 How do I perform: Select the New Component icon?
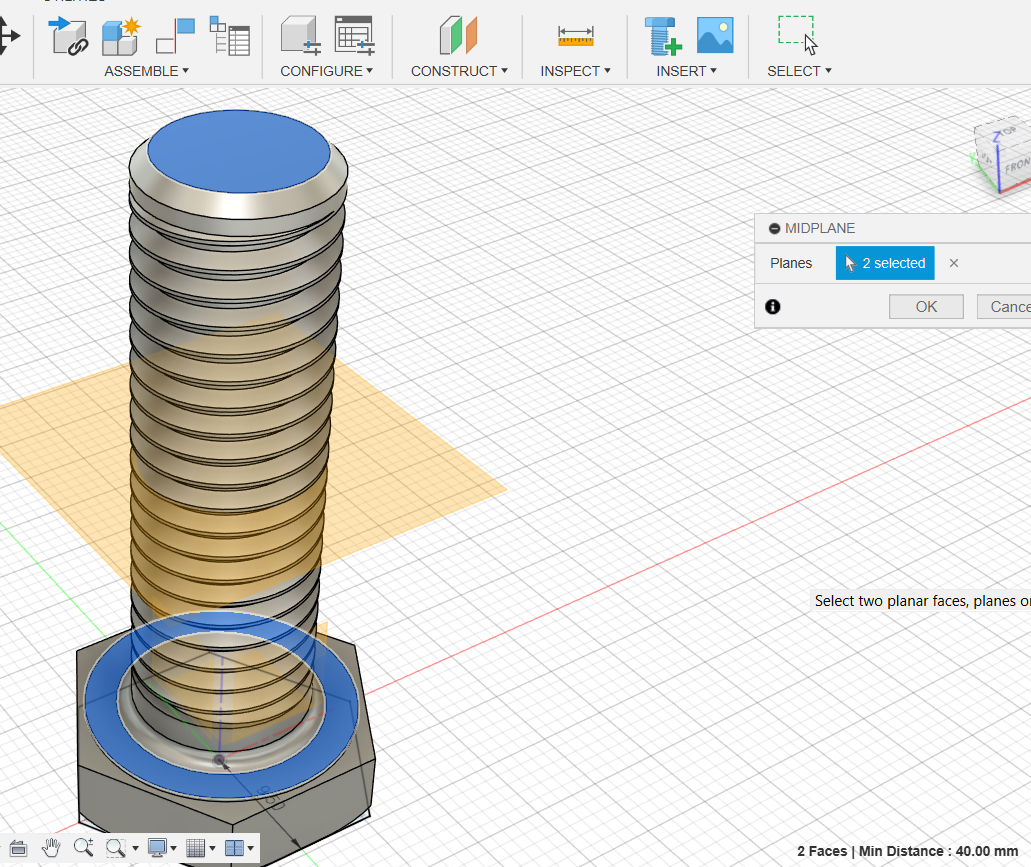121,36
